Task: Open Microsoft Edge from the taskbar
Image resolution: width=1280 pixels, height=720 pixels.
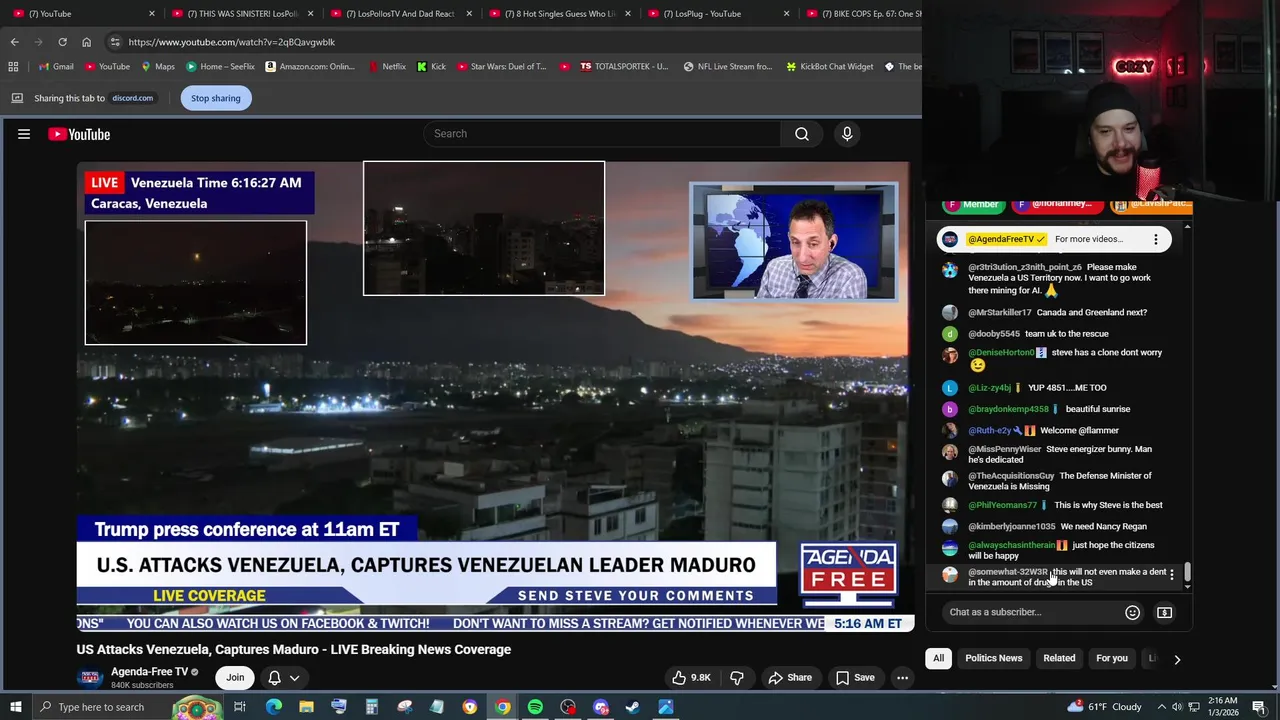Action: pyautogui.click(x=273, y=707)
